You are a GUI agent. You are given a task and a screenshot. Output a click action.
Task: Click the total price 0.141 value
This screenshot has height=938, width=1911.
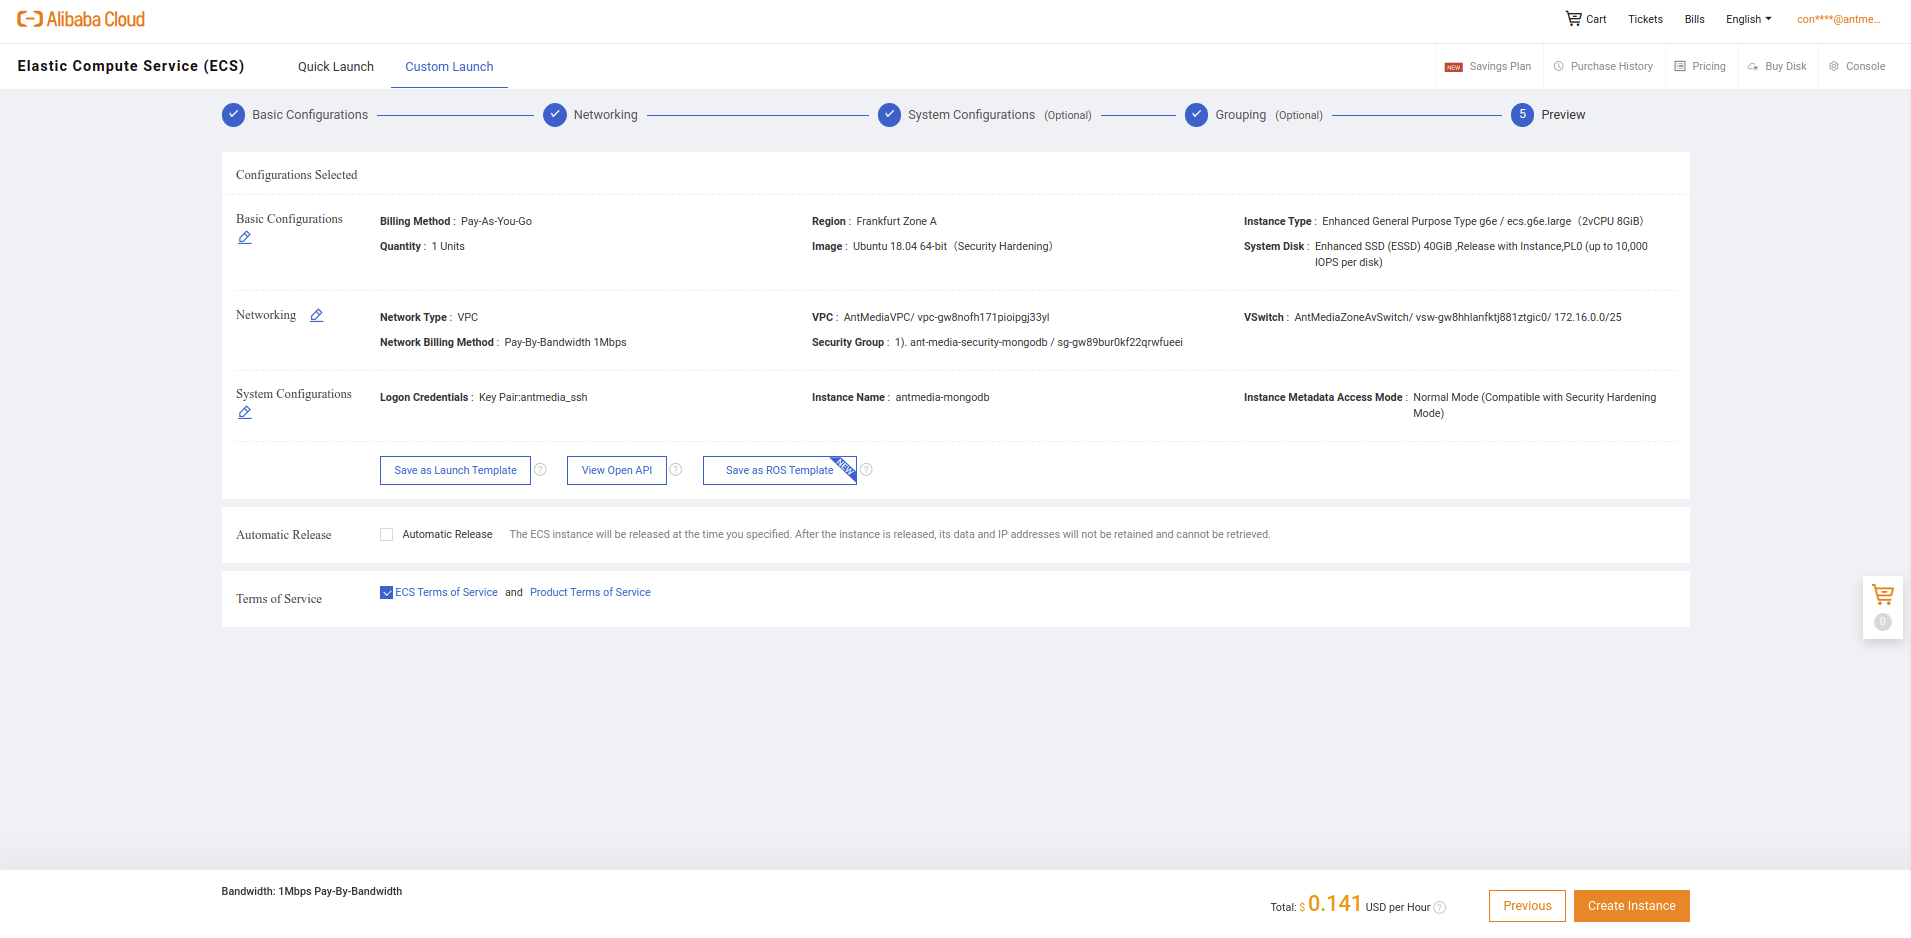click(1335, 904)
